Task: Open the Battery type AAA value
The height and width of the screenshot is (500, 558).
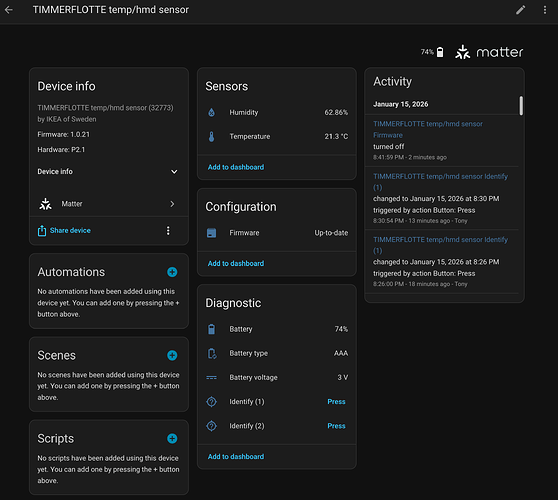Action: point(341,353)
